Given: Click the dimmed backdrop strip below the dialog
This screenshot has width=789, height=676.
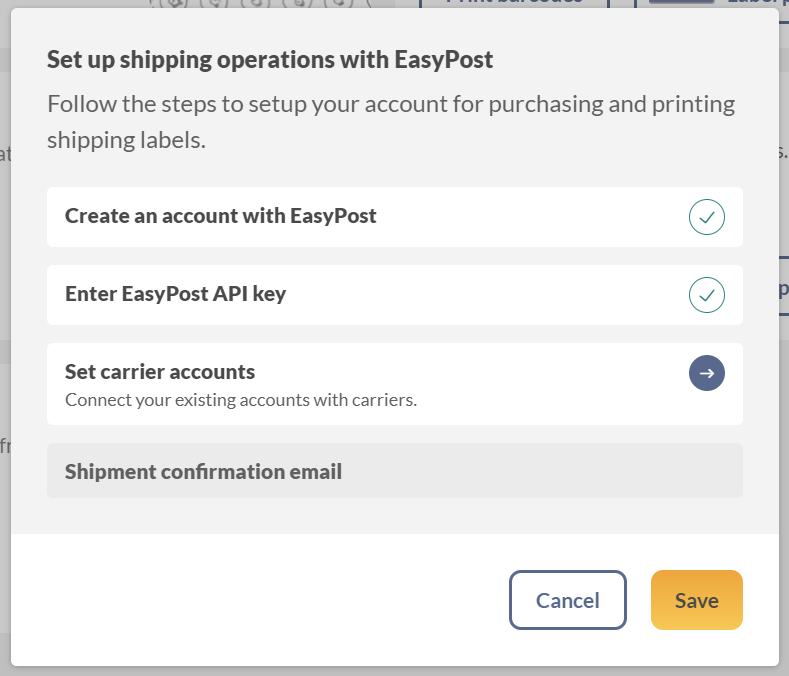Looking at the screenshot, I should [394, 671].
